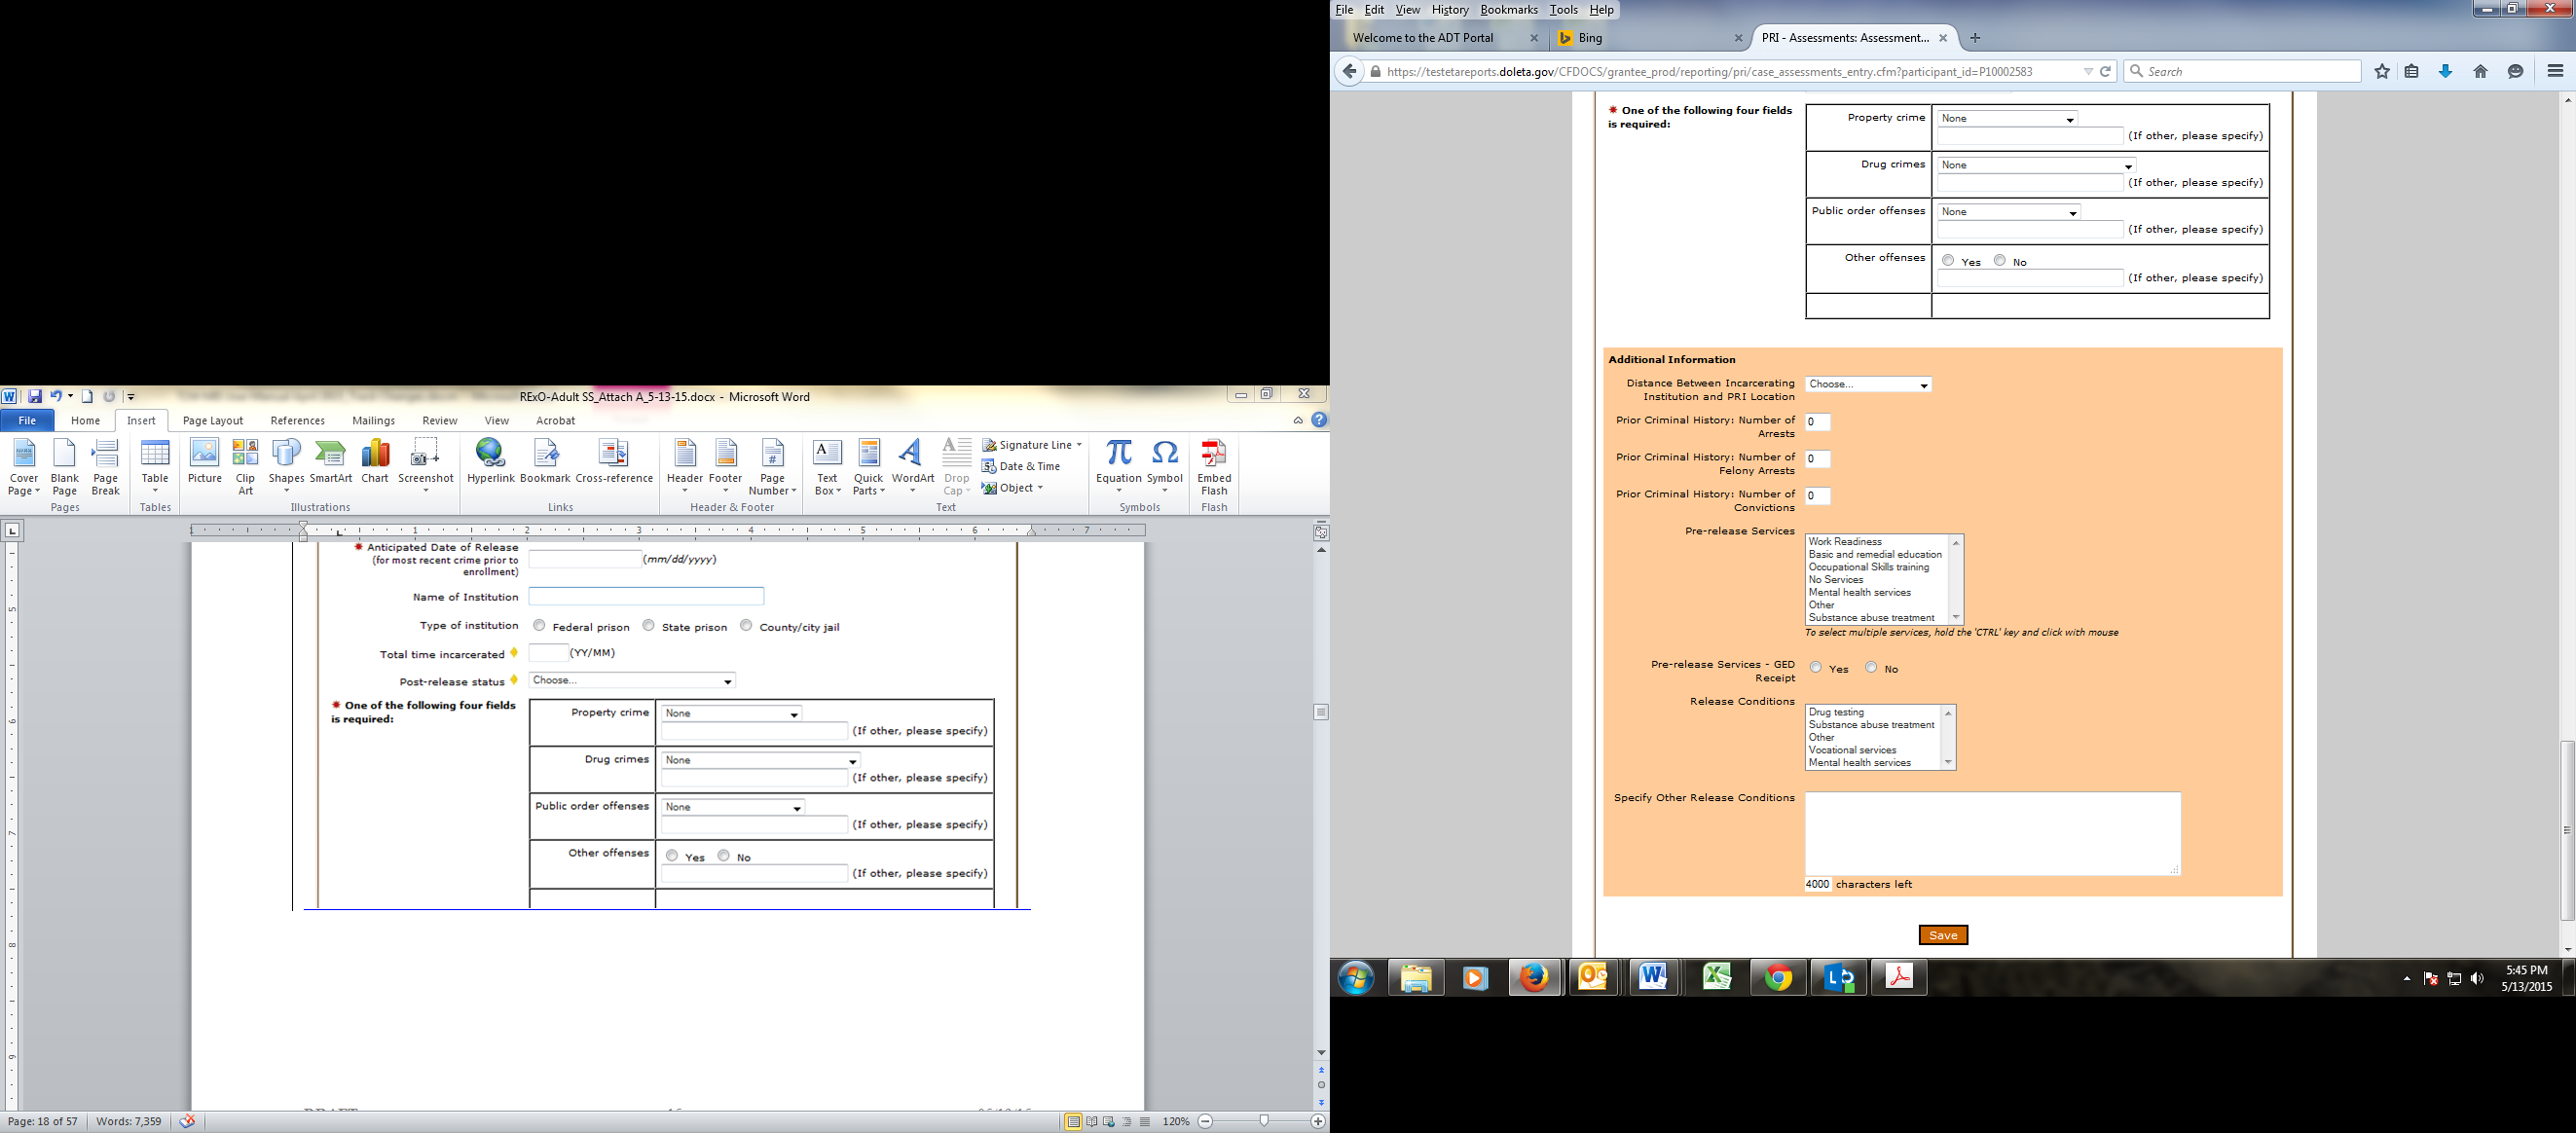The image size is (2576, 1133).
Task: Insert a Bookmark via ribbon icon
Action: 545,462
